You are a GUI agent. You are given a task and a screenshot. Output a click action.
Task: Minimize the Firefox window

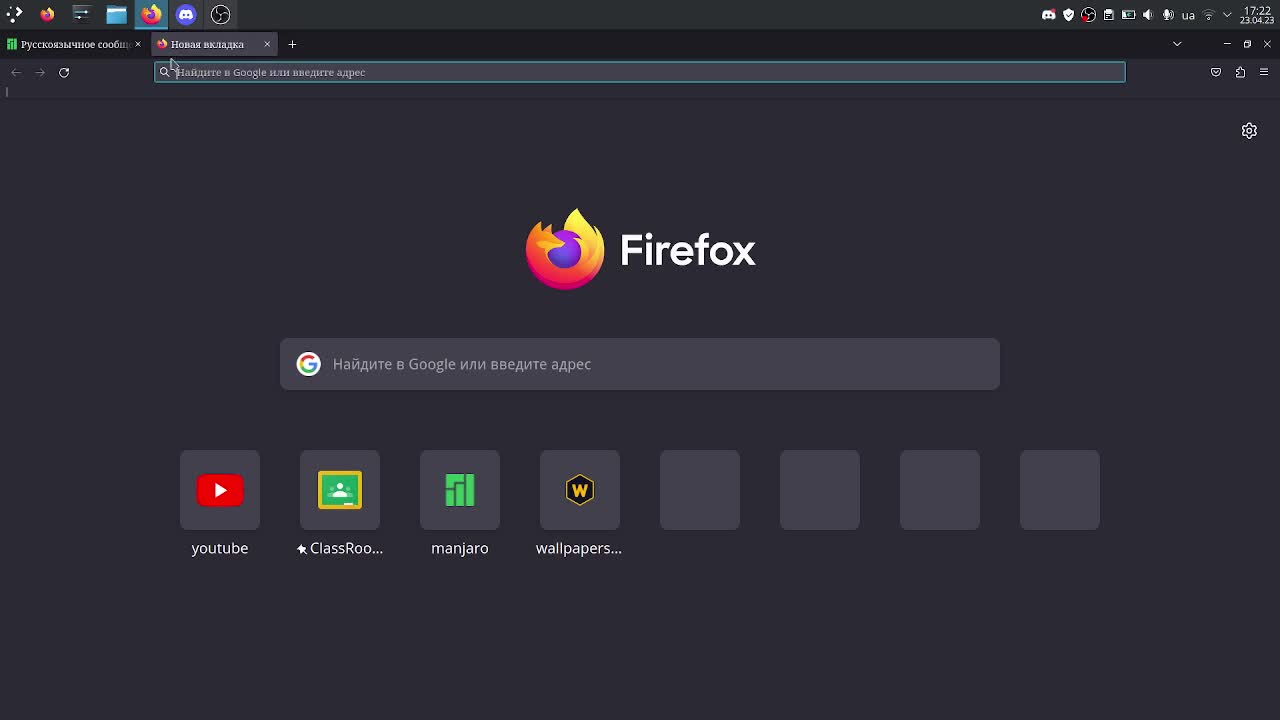point(1227,44)
